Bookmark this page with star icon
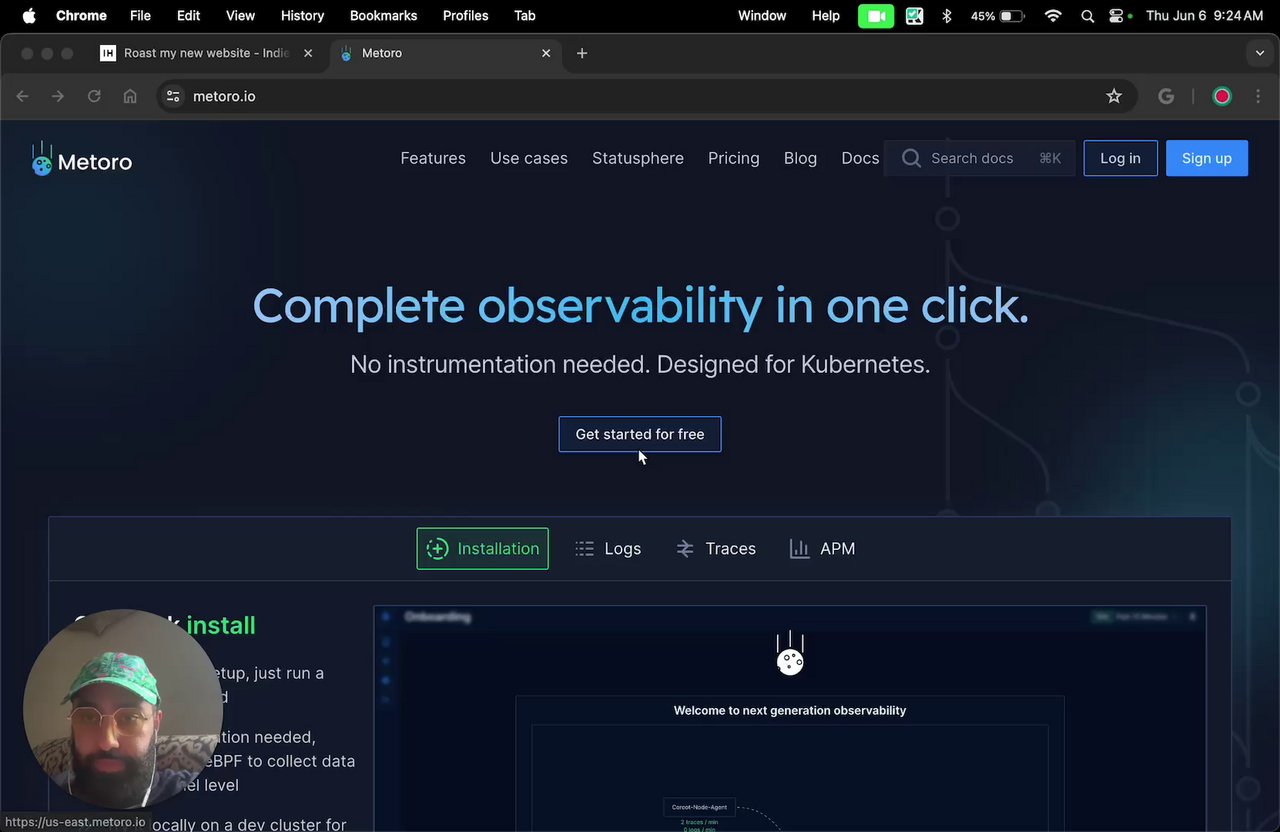Image resolution: width=1280 pixels, height=832 pixels. (x=1114, y=96)
